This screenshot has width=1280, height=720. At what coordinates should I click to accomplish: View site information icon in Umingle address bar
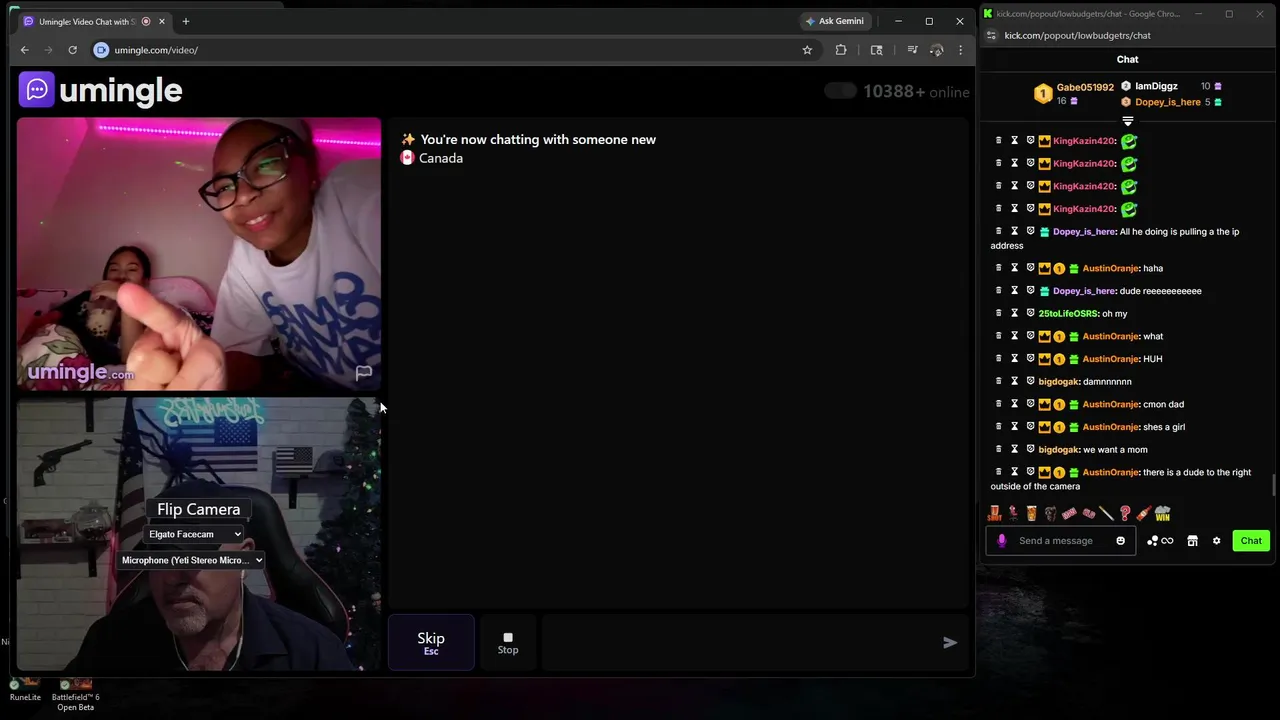pyautogui.click(x=101, y=50)
